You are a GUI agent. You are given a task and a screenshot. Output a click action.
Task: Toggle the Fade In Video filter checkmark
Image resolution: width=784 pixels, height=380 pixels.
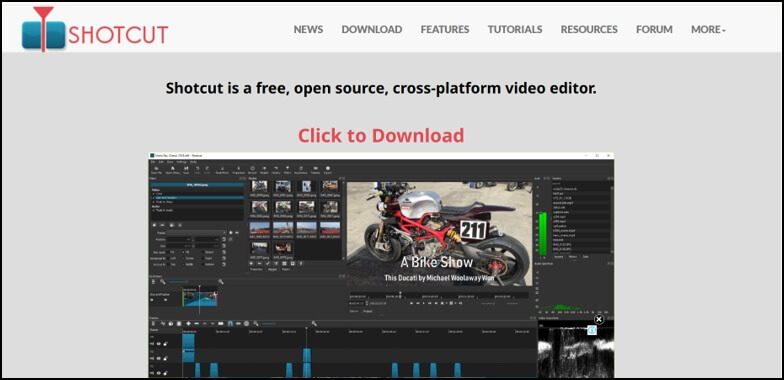click(x=154, y=202)
